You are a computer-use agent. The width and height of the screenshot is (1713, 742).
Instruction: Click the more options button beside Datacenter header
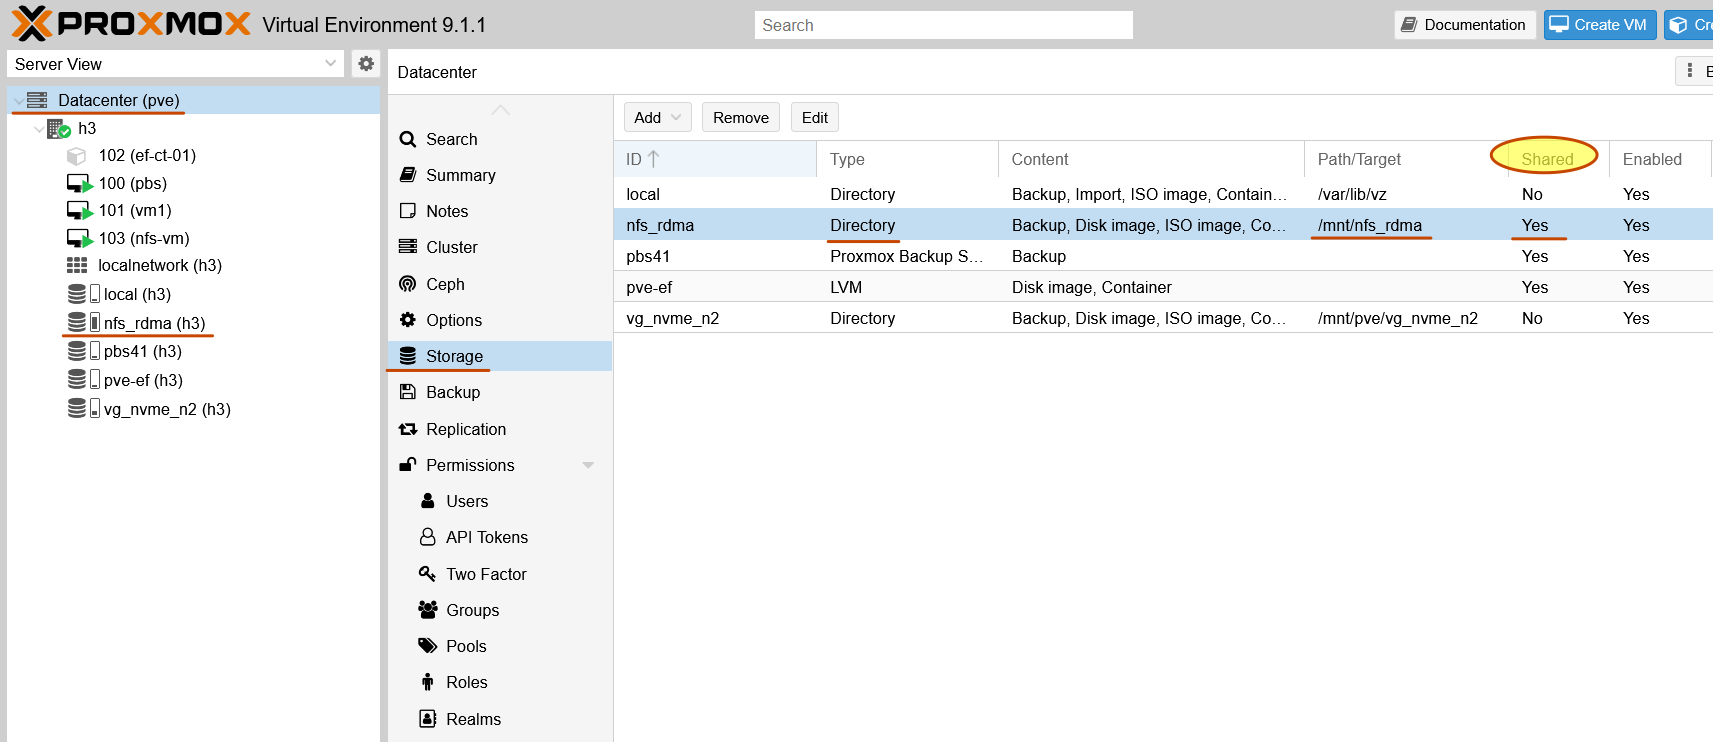click(x=1694, y=71)
